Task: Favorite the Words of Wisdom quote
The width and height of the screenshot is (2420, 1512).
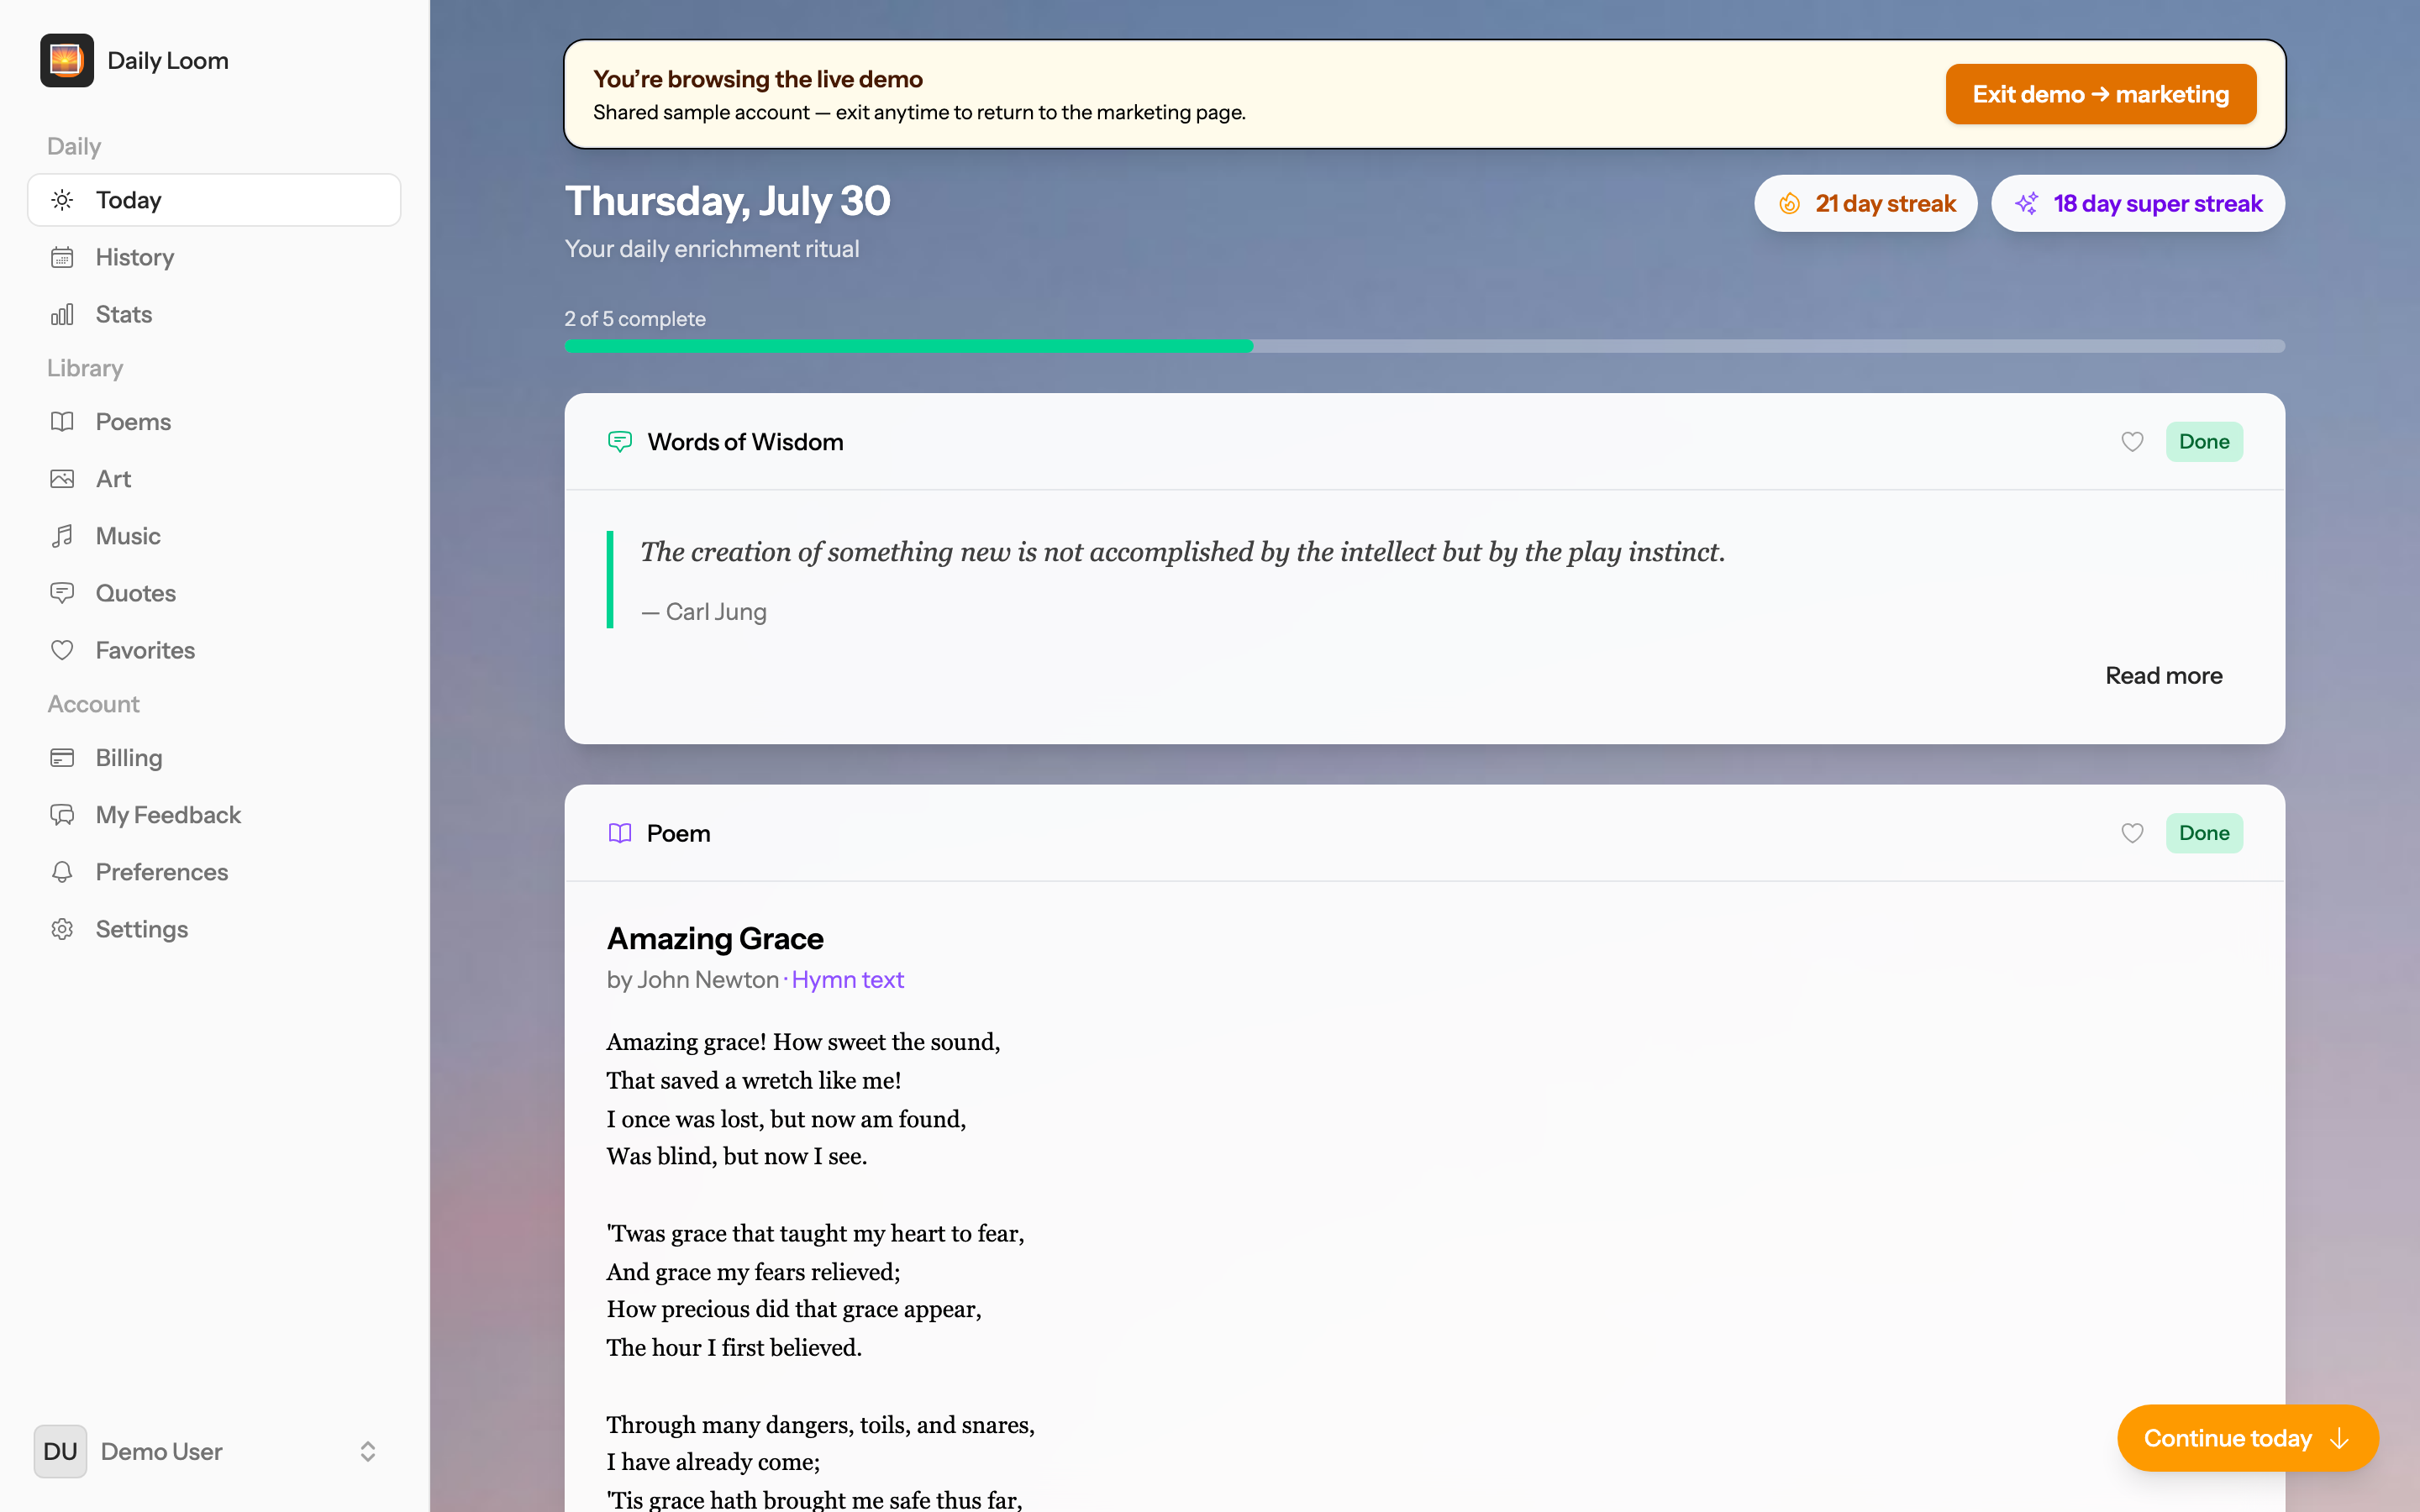Action: (2132, 442)
